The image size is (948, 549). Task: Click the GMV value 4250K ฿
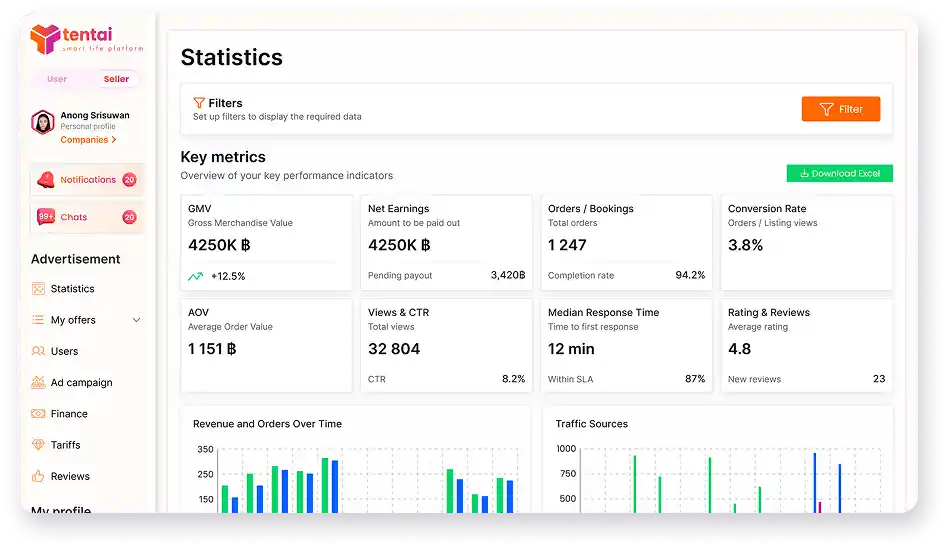coord(219,245)
